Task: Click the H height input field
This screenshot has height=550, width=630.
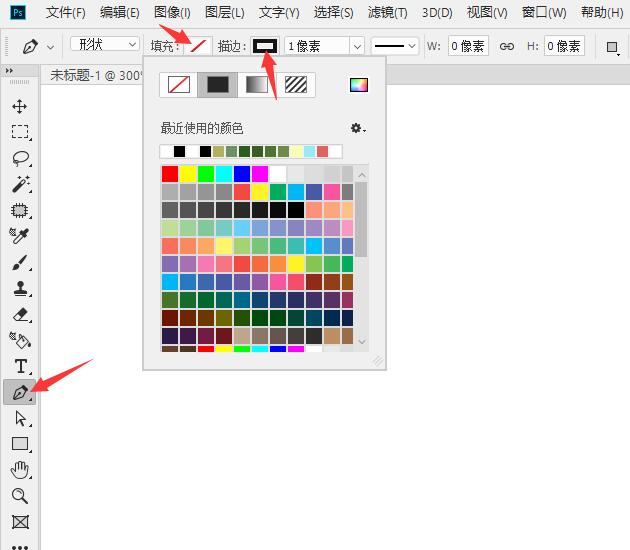Action: pyautogui.click(x=564, y=46)
